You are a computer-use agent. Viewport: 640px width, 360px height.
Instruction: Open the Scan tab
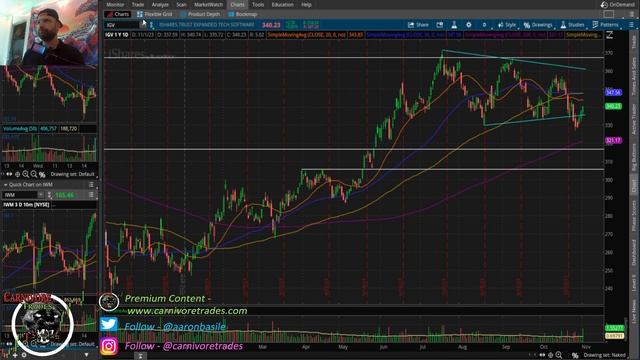coord(182,4)
